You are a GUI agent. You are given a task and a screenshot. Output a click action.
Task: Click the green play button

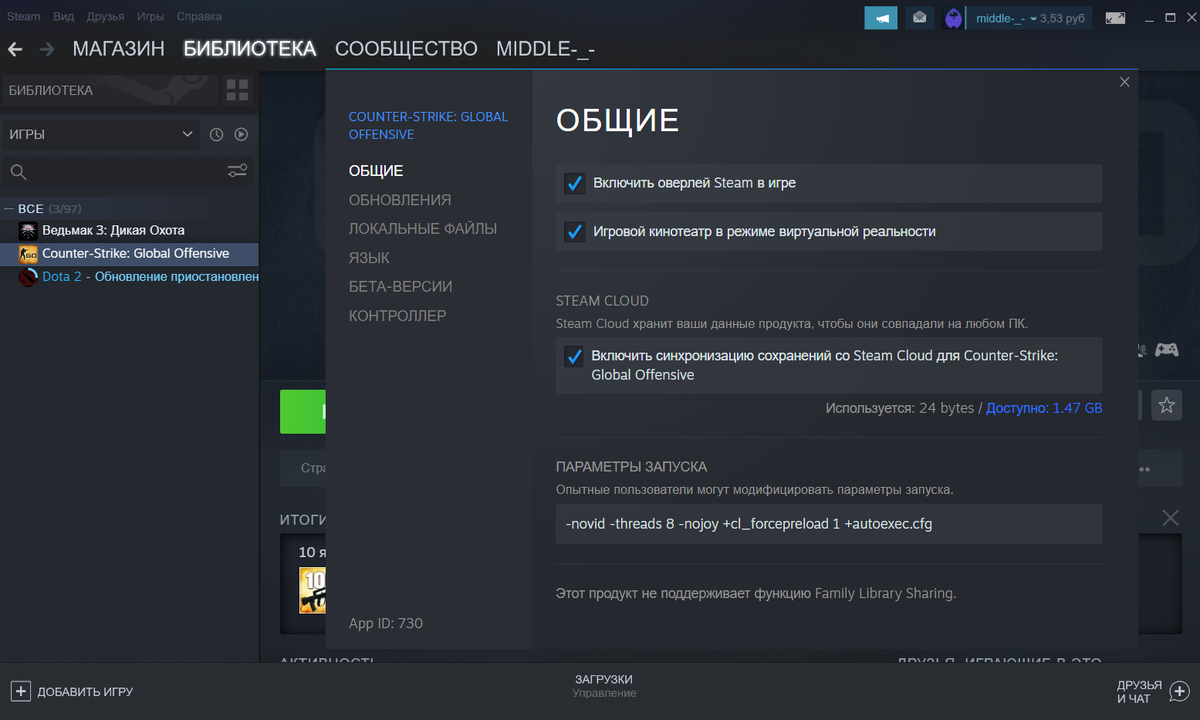click(x=302, y=411)
